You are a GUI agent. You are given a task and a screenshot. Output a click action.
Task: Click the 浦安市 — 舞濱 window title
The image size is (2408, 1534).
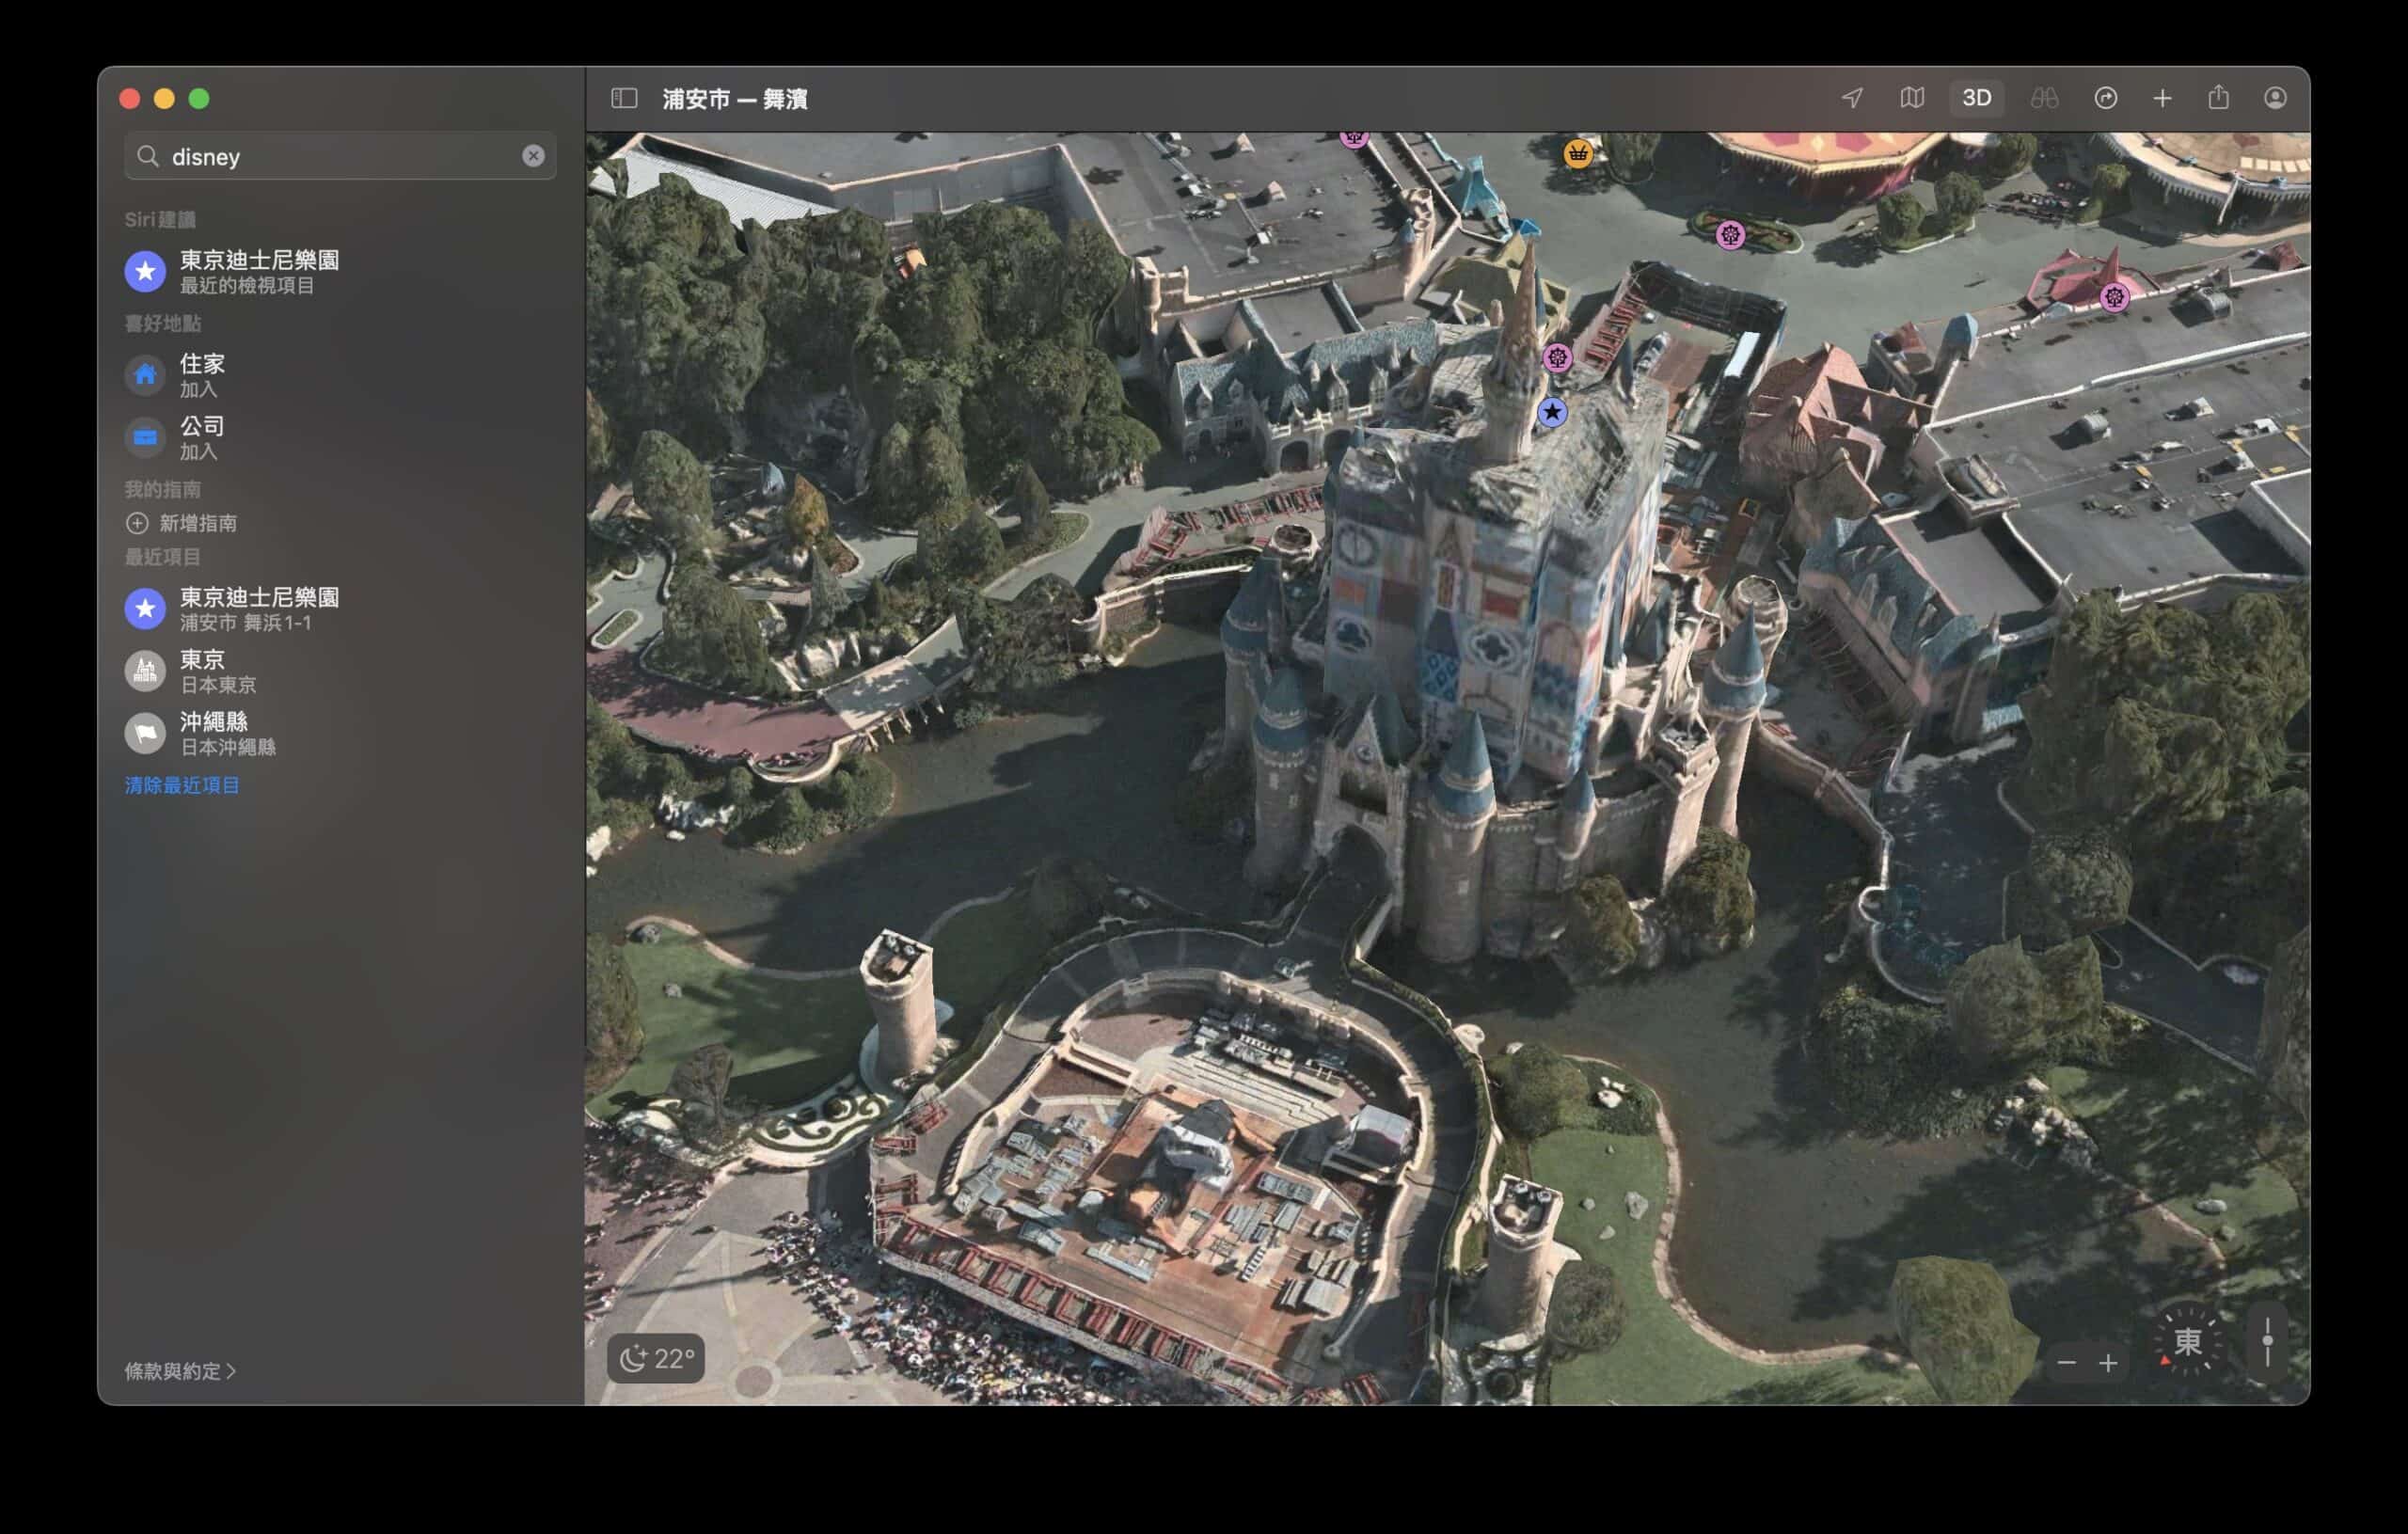point(735,99)
